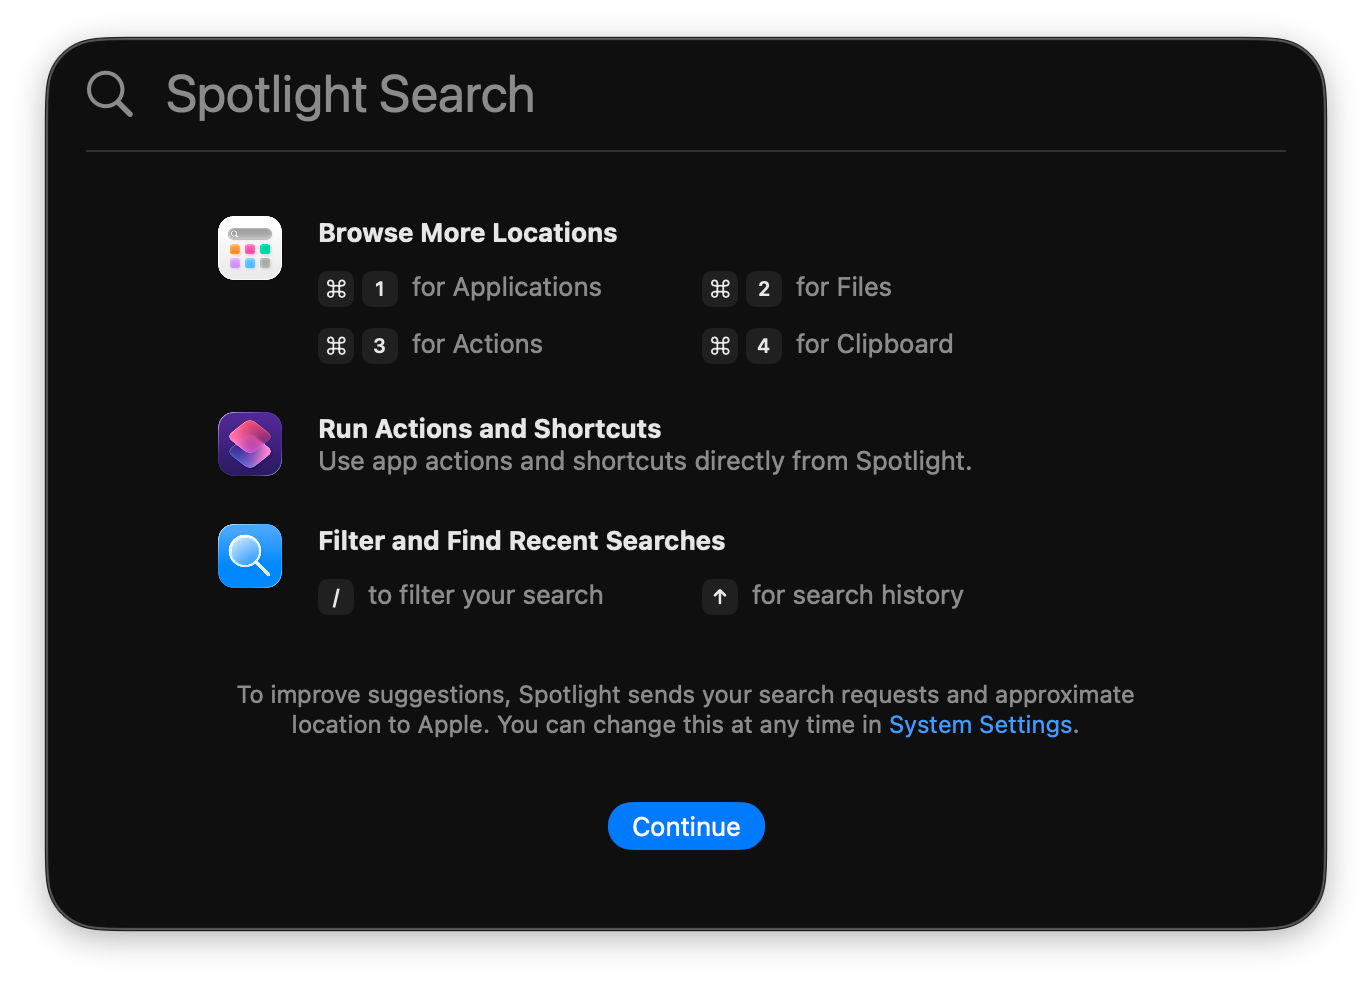Click the Command key symbol before 1
This screenshot has height=984, width=1372.
point(336,289)
